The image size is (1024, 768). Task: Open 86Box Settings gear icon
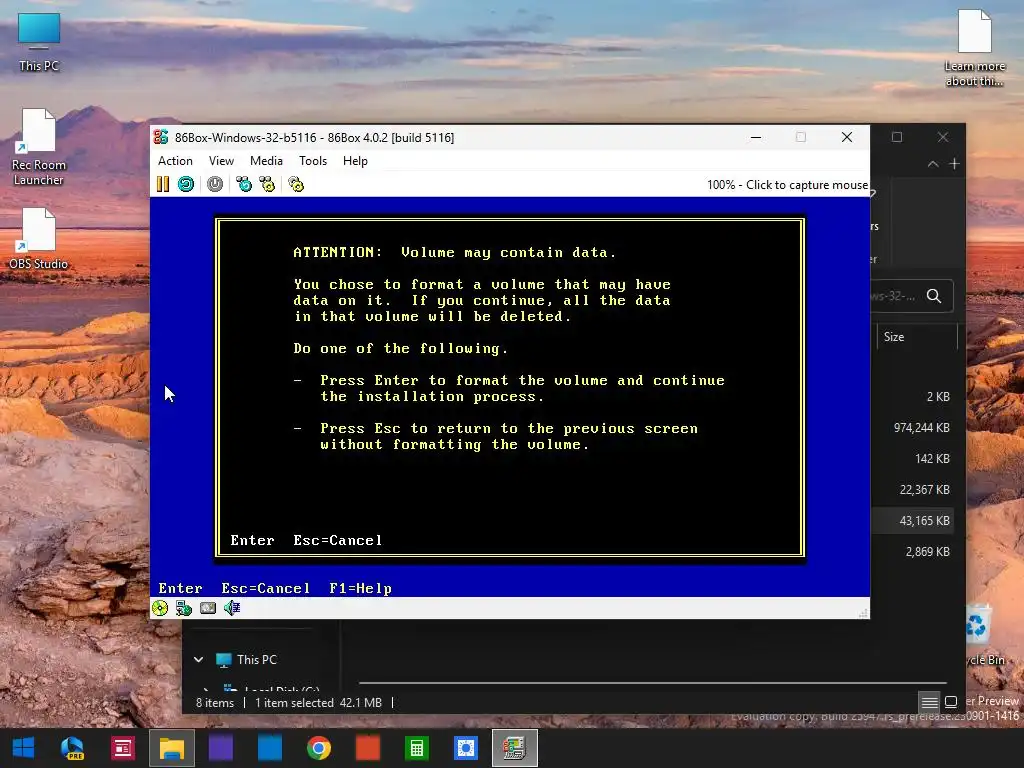click(x=296, y=184)
